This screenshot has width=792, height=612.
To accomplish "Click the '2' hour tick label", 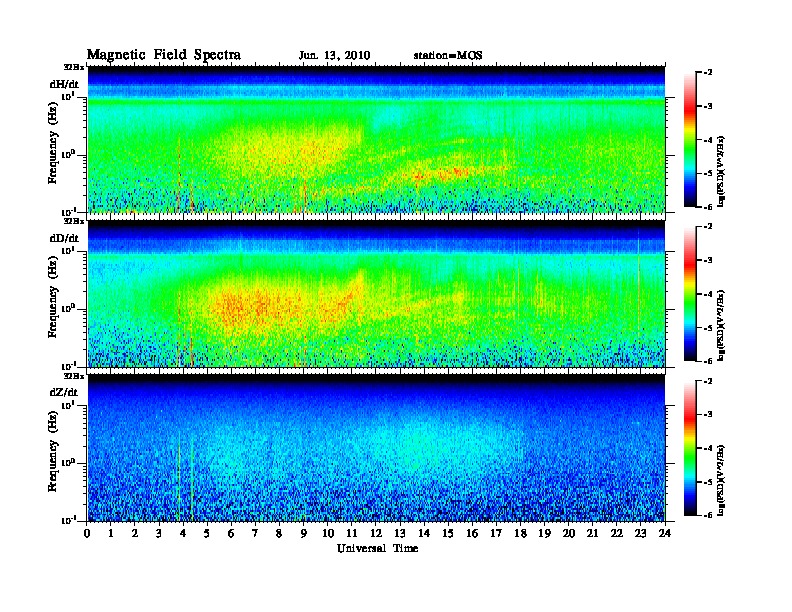I will click(135, 533).
